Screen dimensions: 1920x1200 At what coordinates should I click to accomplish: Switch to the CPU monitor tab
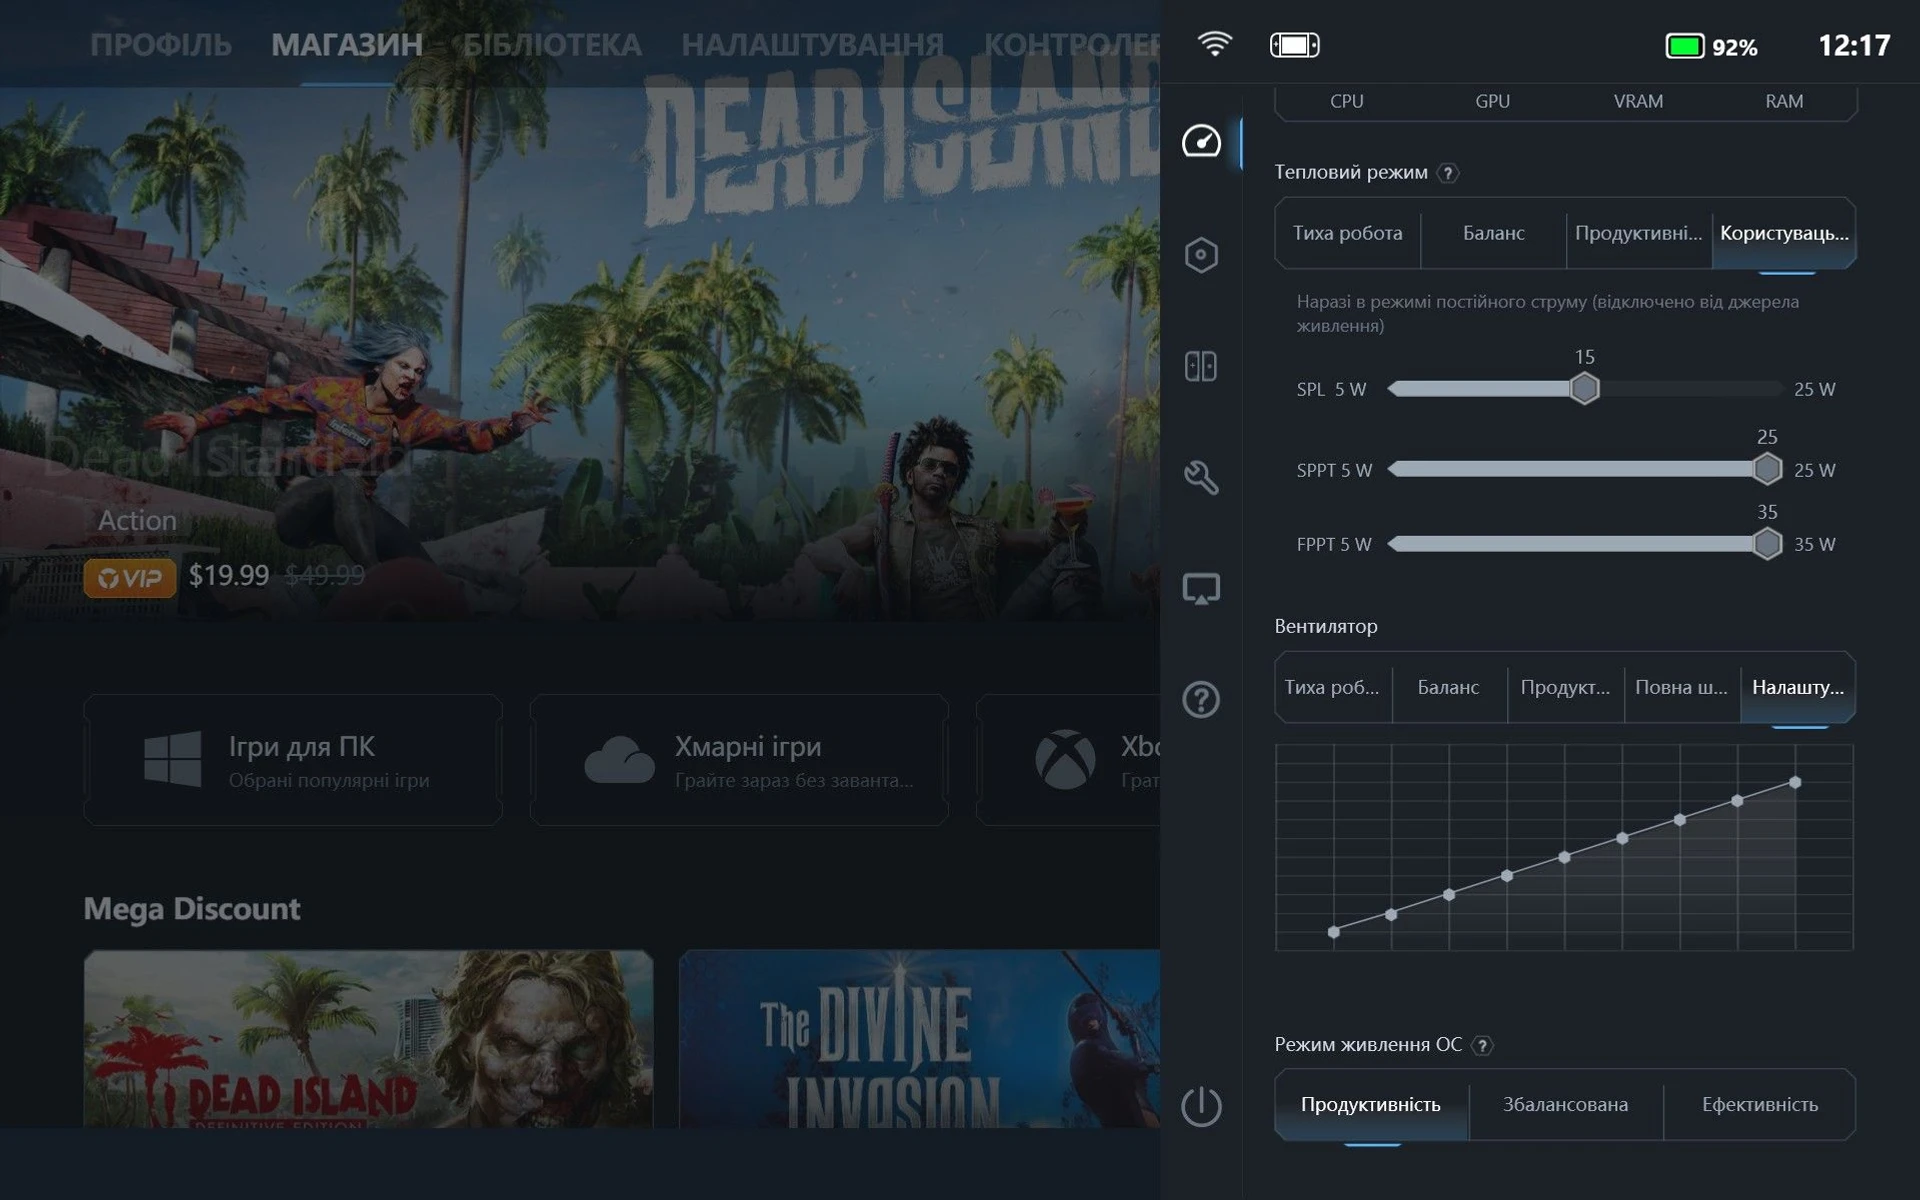1347,101
